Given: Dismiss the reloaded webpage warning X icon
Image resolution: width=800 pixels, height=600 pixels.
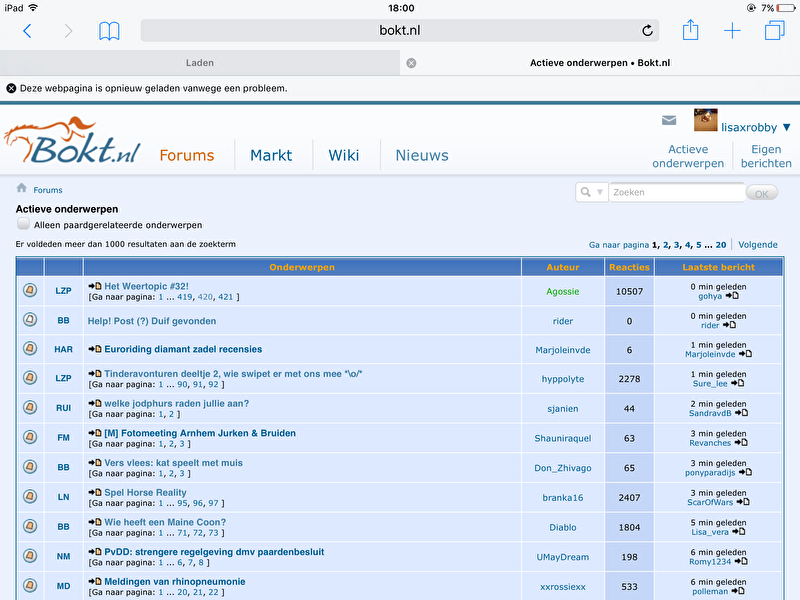Looking at the screenshot, I should pyautogui.click(x=11, y=88).
